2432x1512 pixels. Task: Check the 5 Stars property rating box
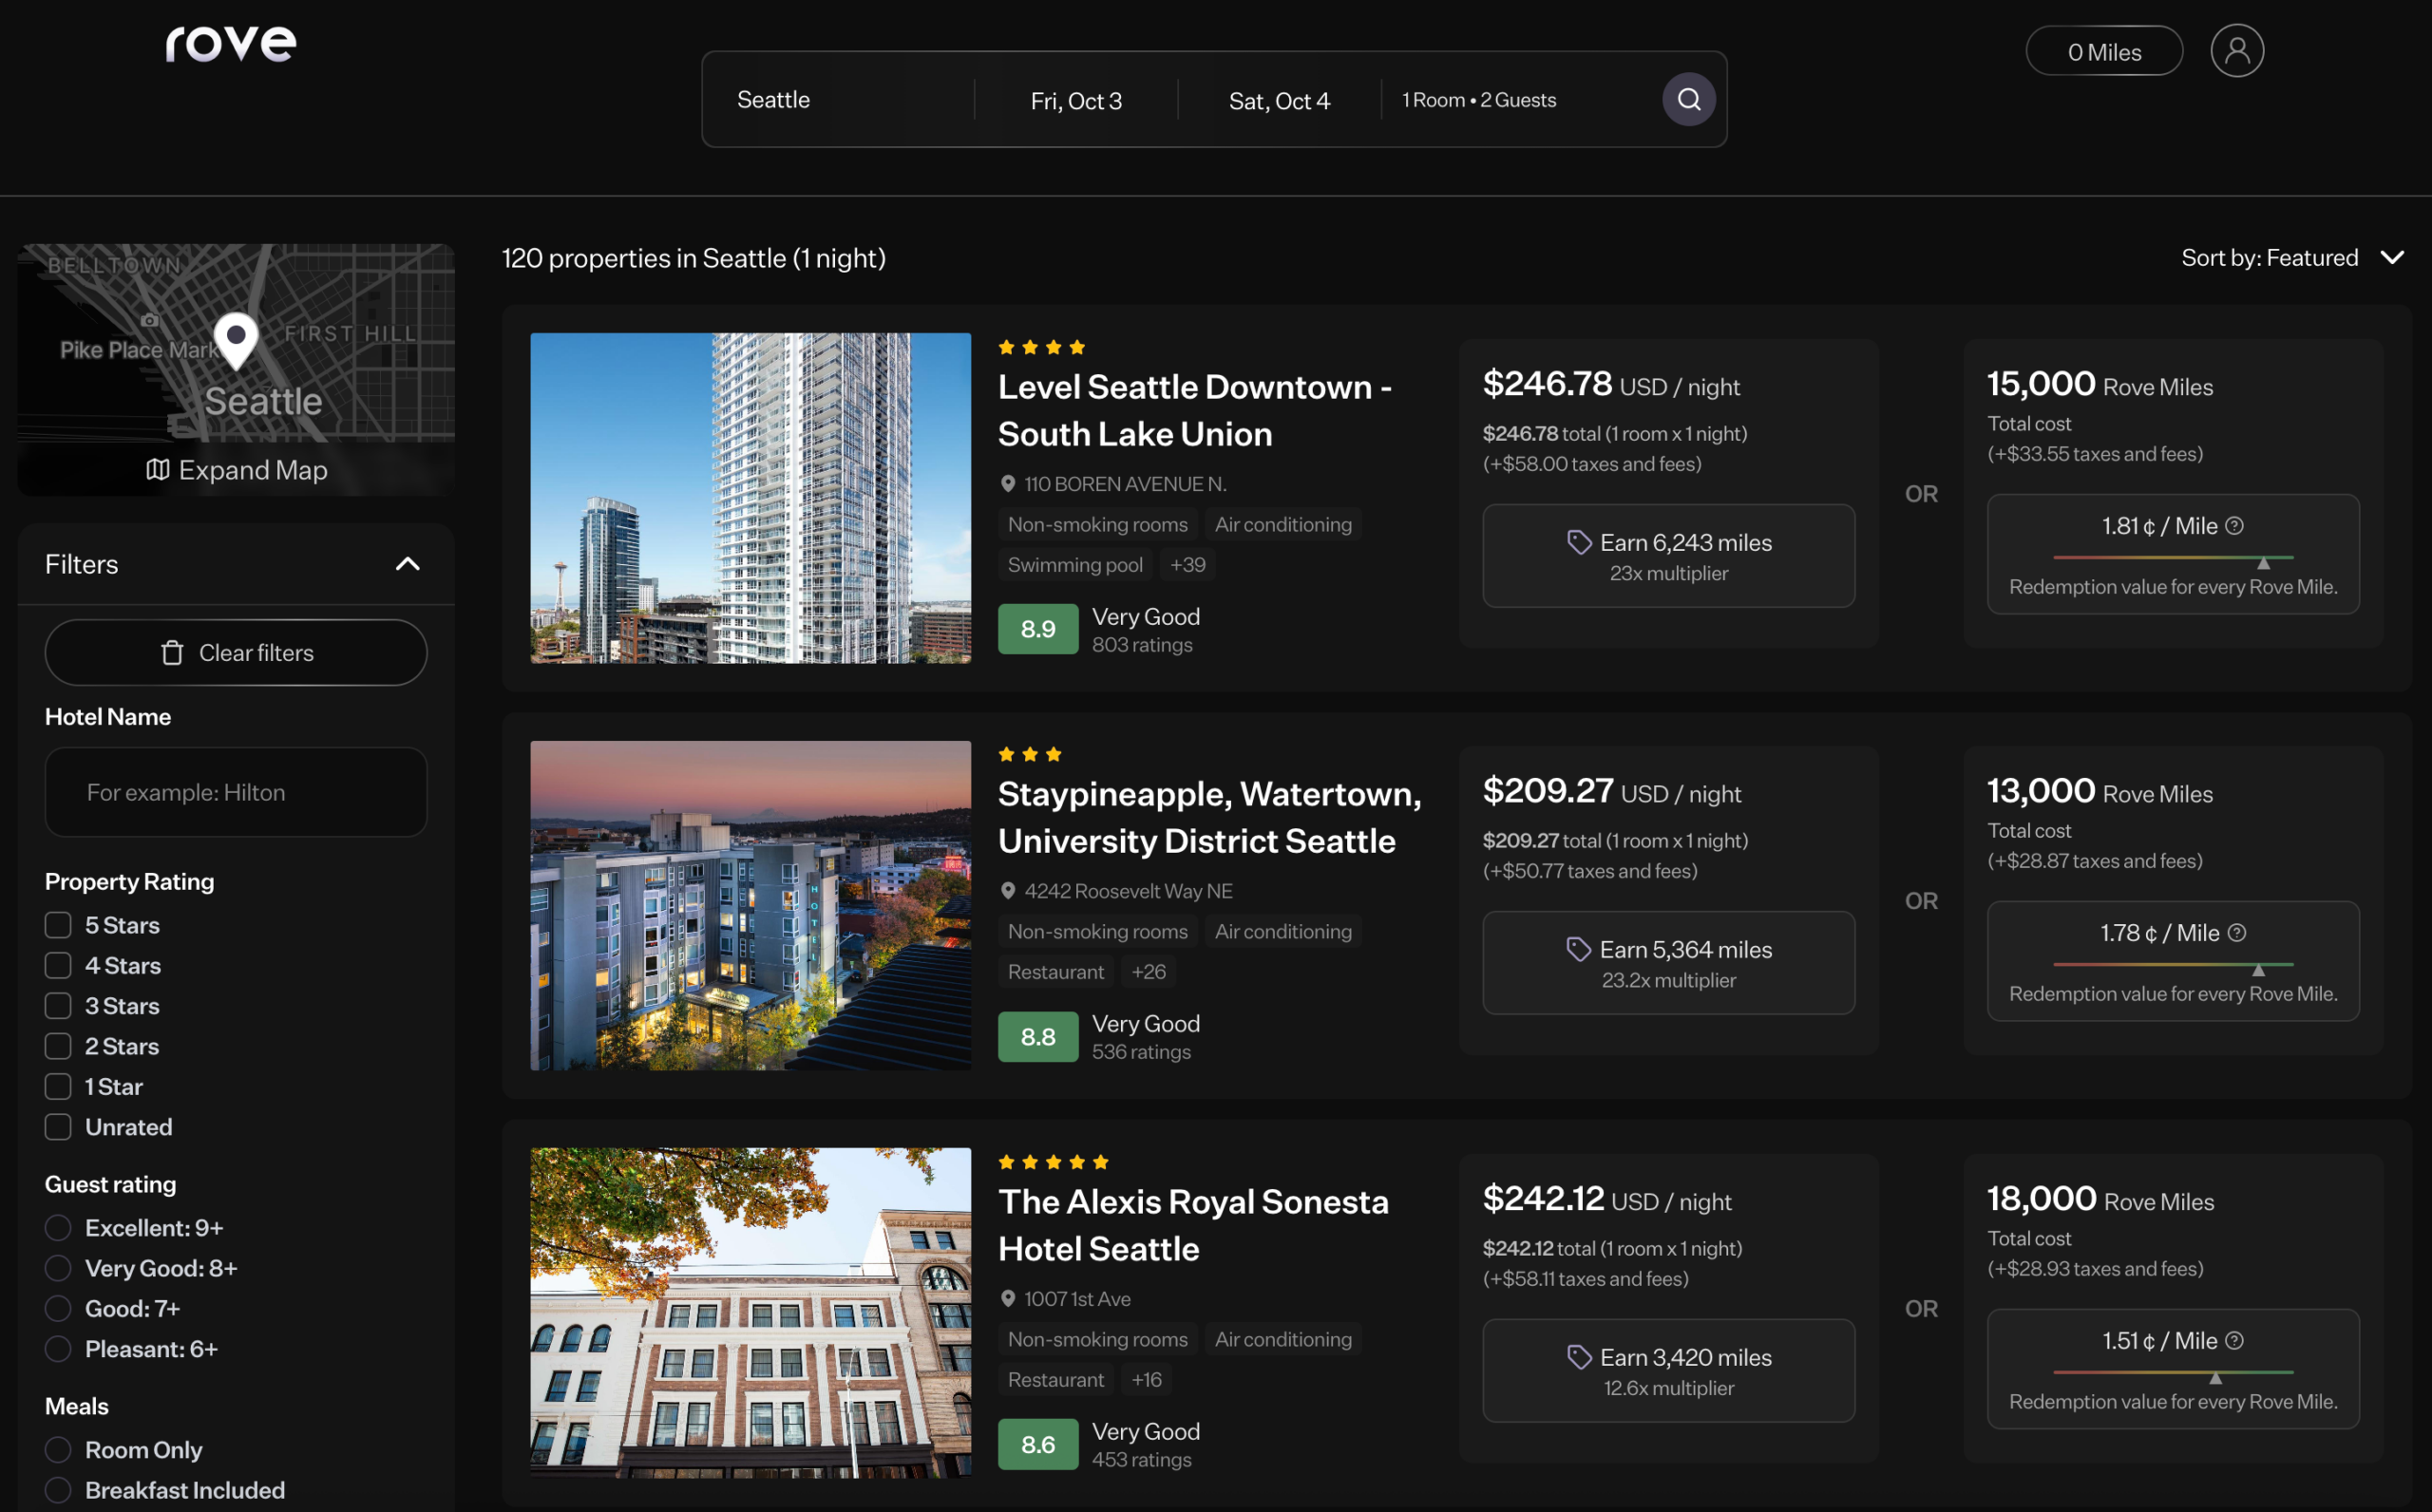click(58, 925)
